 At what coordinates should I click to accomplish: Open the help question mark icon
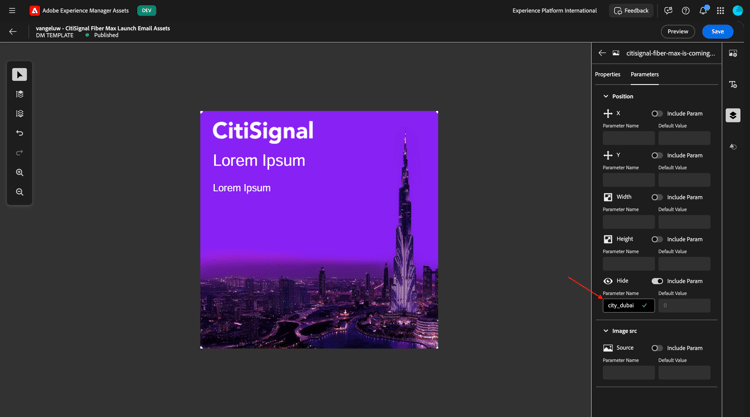click(x=685, y=11)
